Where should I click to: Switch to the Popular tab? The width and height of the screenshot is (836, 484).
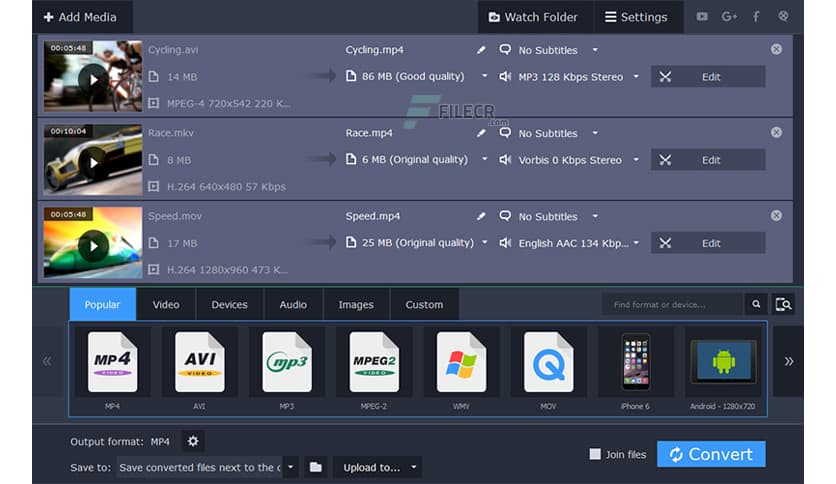102,304
